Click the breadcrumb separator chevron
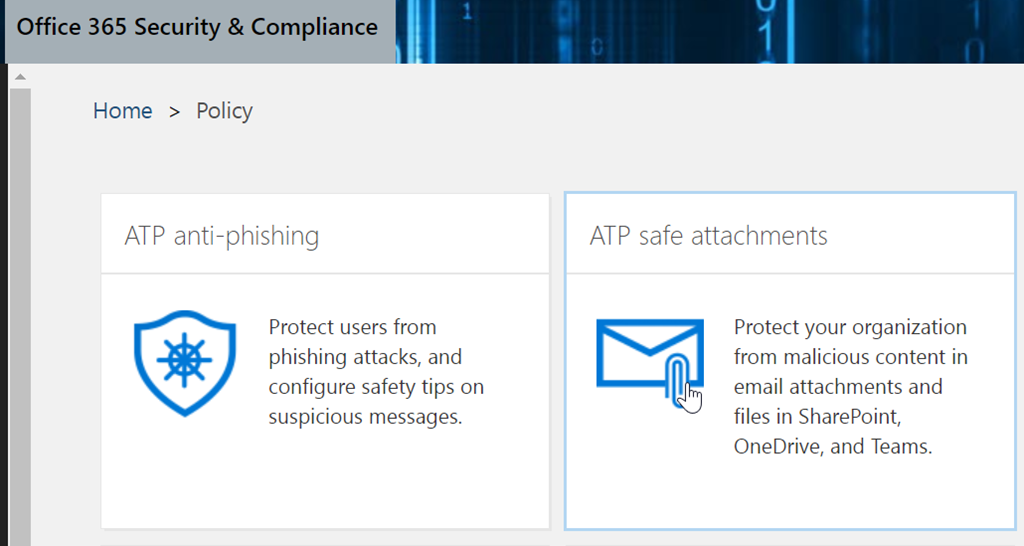The width and height of the screenshot is (1024, 546). (x=174, y=111)
